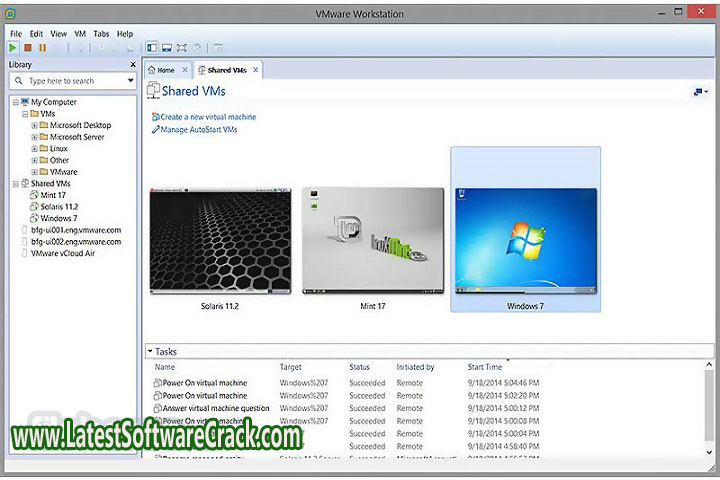Collapse the Shared VMs tree node
Viewport: 720px width, 480px height.
[16, 184]
